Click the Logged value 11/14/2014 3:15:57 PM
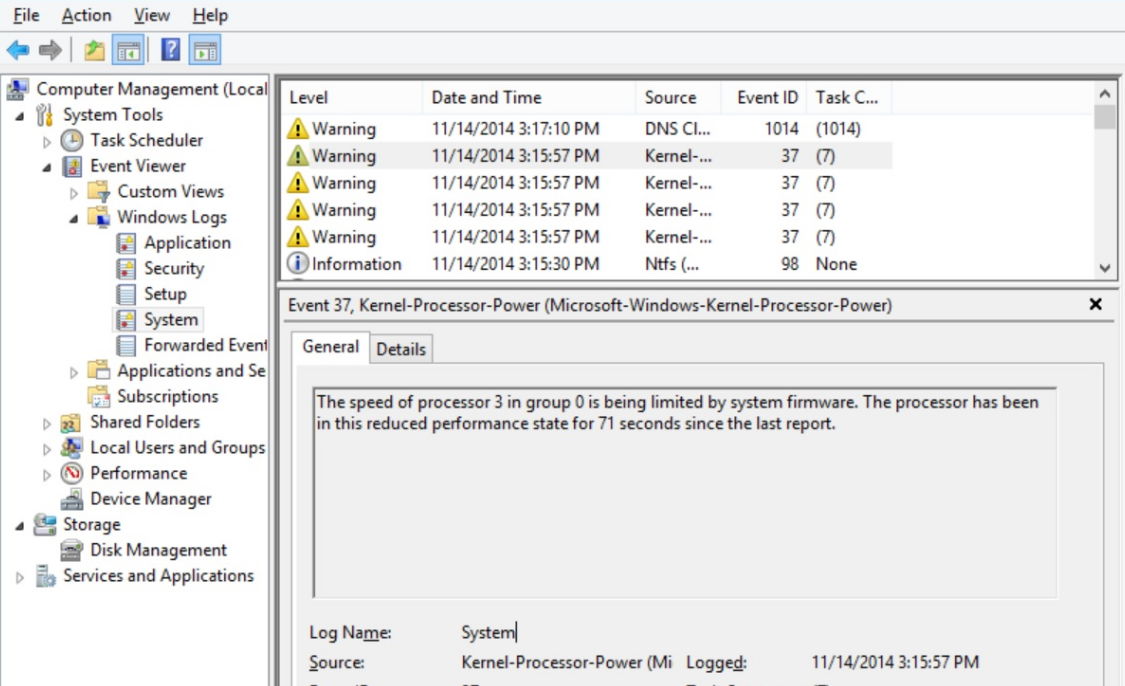The width and height of the screenshot is (1125, 686). click(x=895, y=662)
